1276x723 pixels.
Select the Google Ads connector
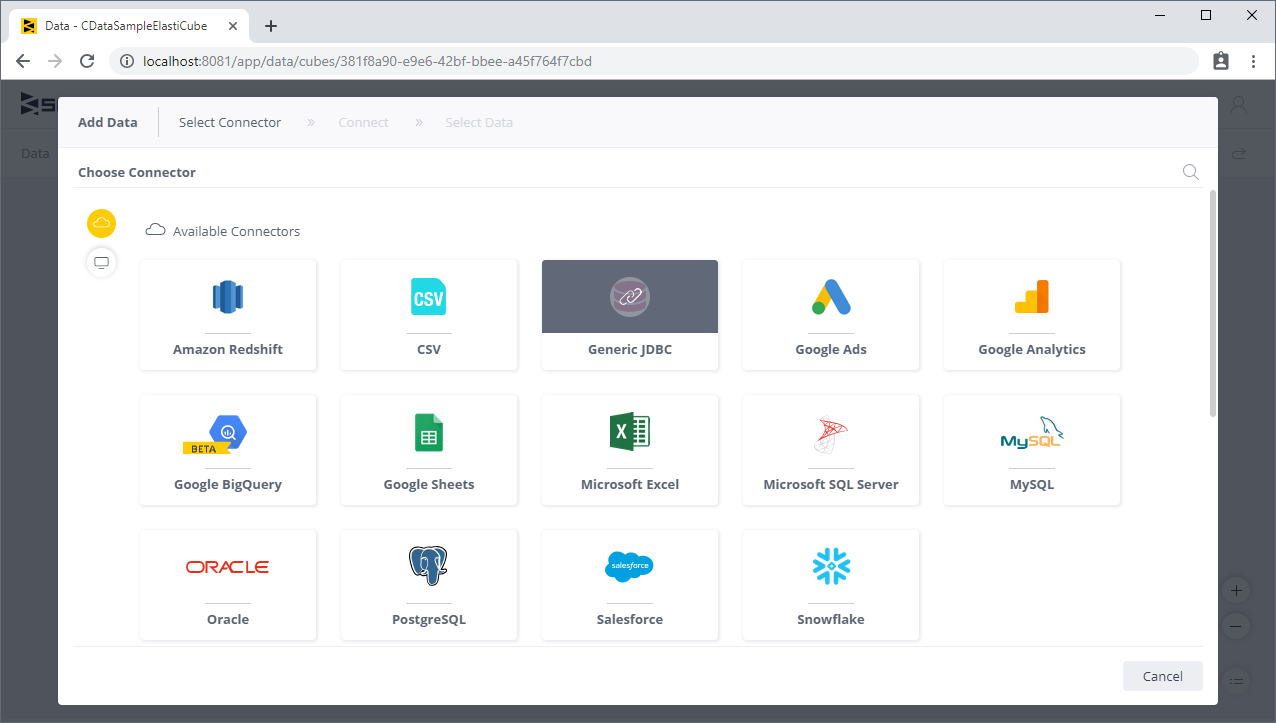831,314
